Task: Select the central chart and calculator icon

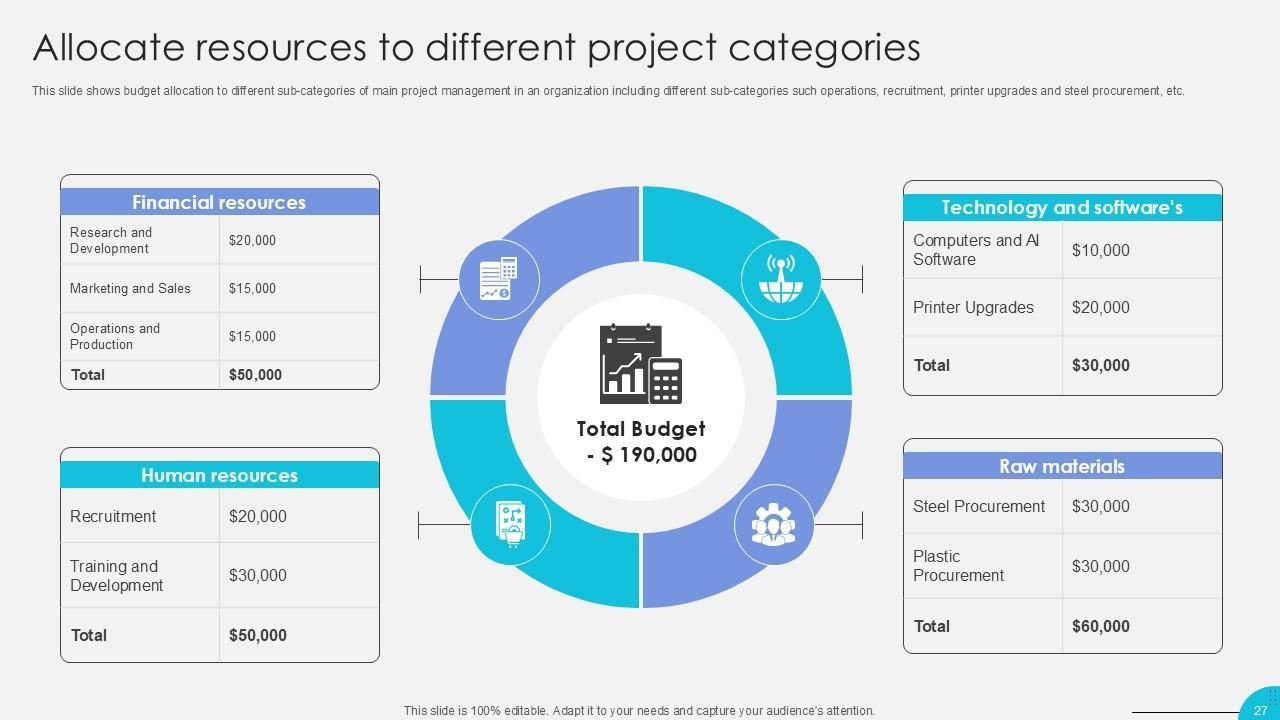Action: click(x=641, y=363)
